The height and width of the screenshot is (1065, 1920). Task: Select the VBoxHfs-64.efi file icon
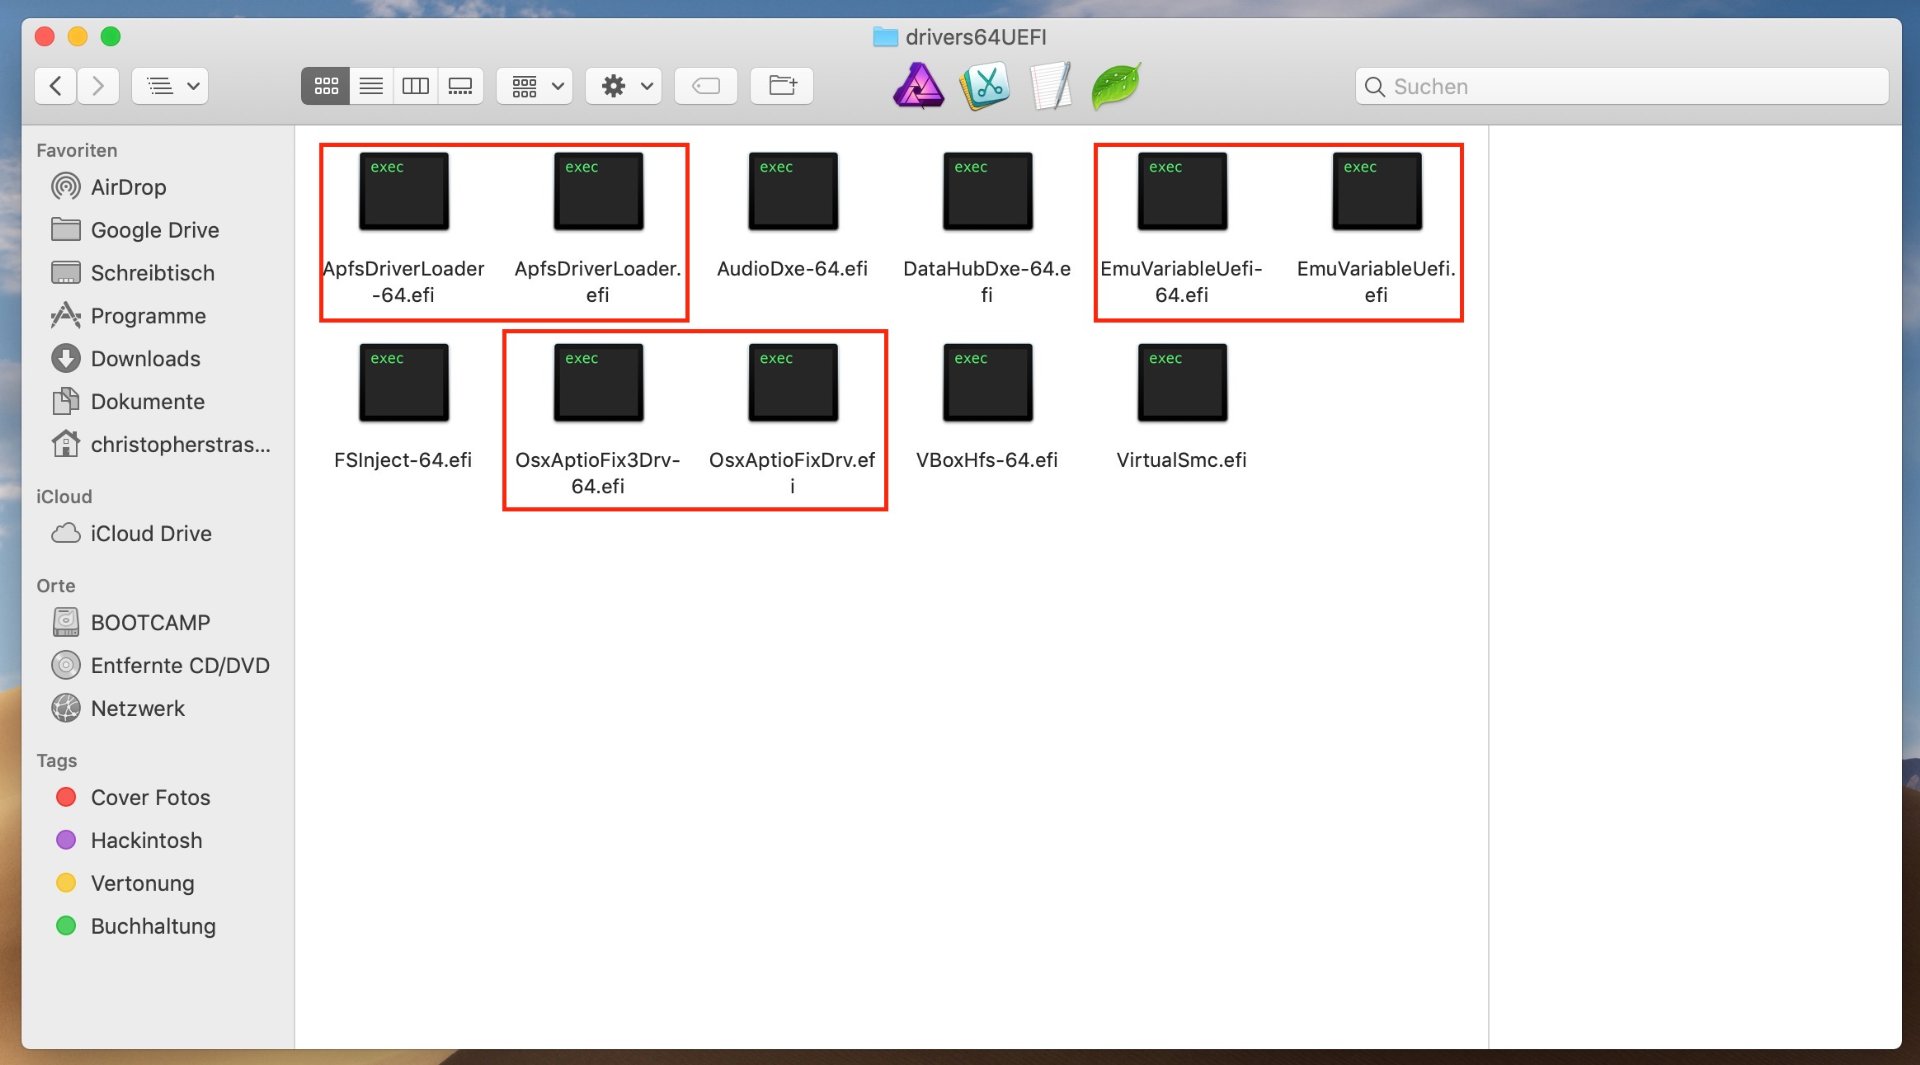pos(987,382)
